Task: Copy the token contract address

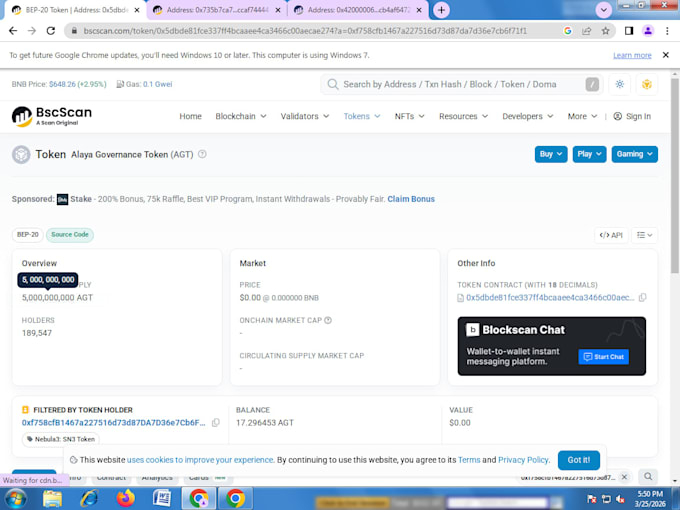Action: (642, 298)
